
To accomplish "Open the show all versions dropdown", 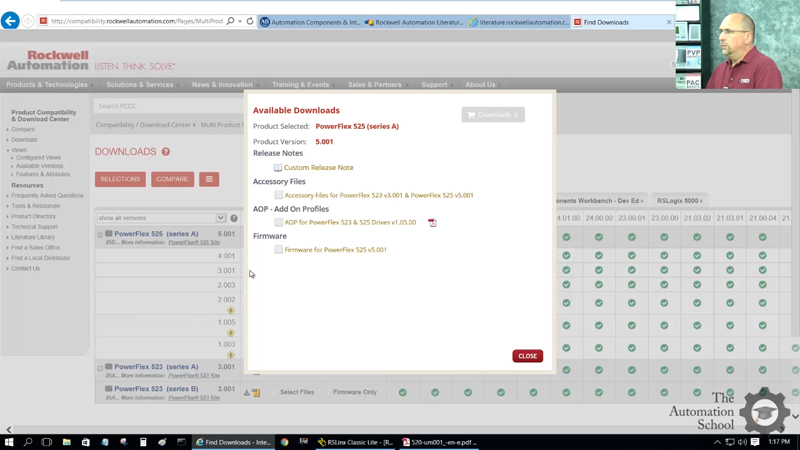I will pos(161,218).
